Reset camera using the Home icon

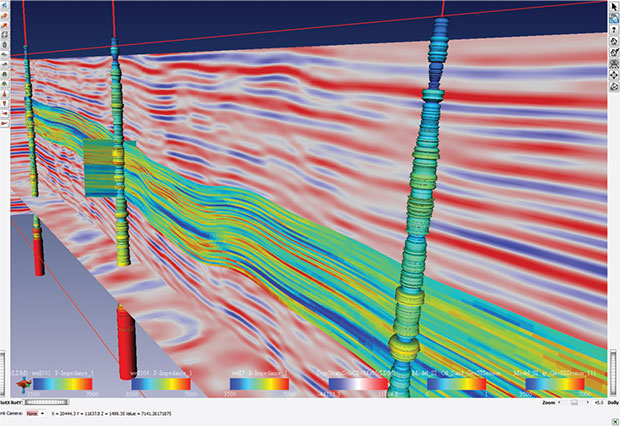pos(613,42)
